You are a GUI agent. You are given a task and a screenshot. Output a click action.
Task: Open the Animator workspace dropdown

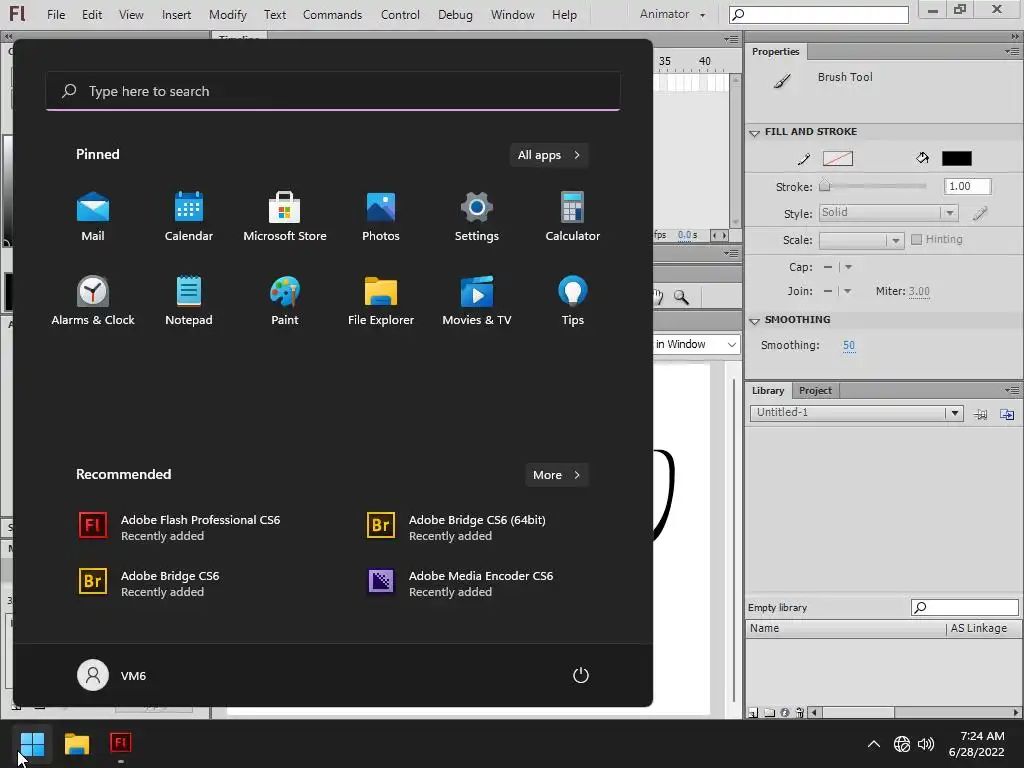[672, 14]
